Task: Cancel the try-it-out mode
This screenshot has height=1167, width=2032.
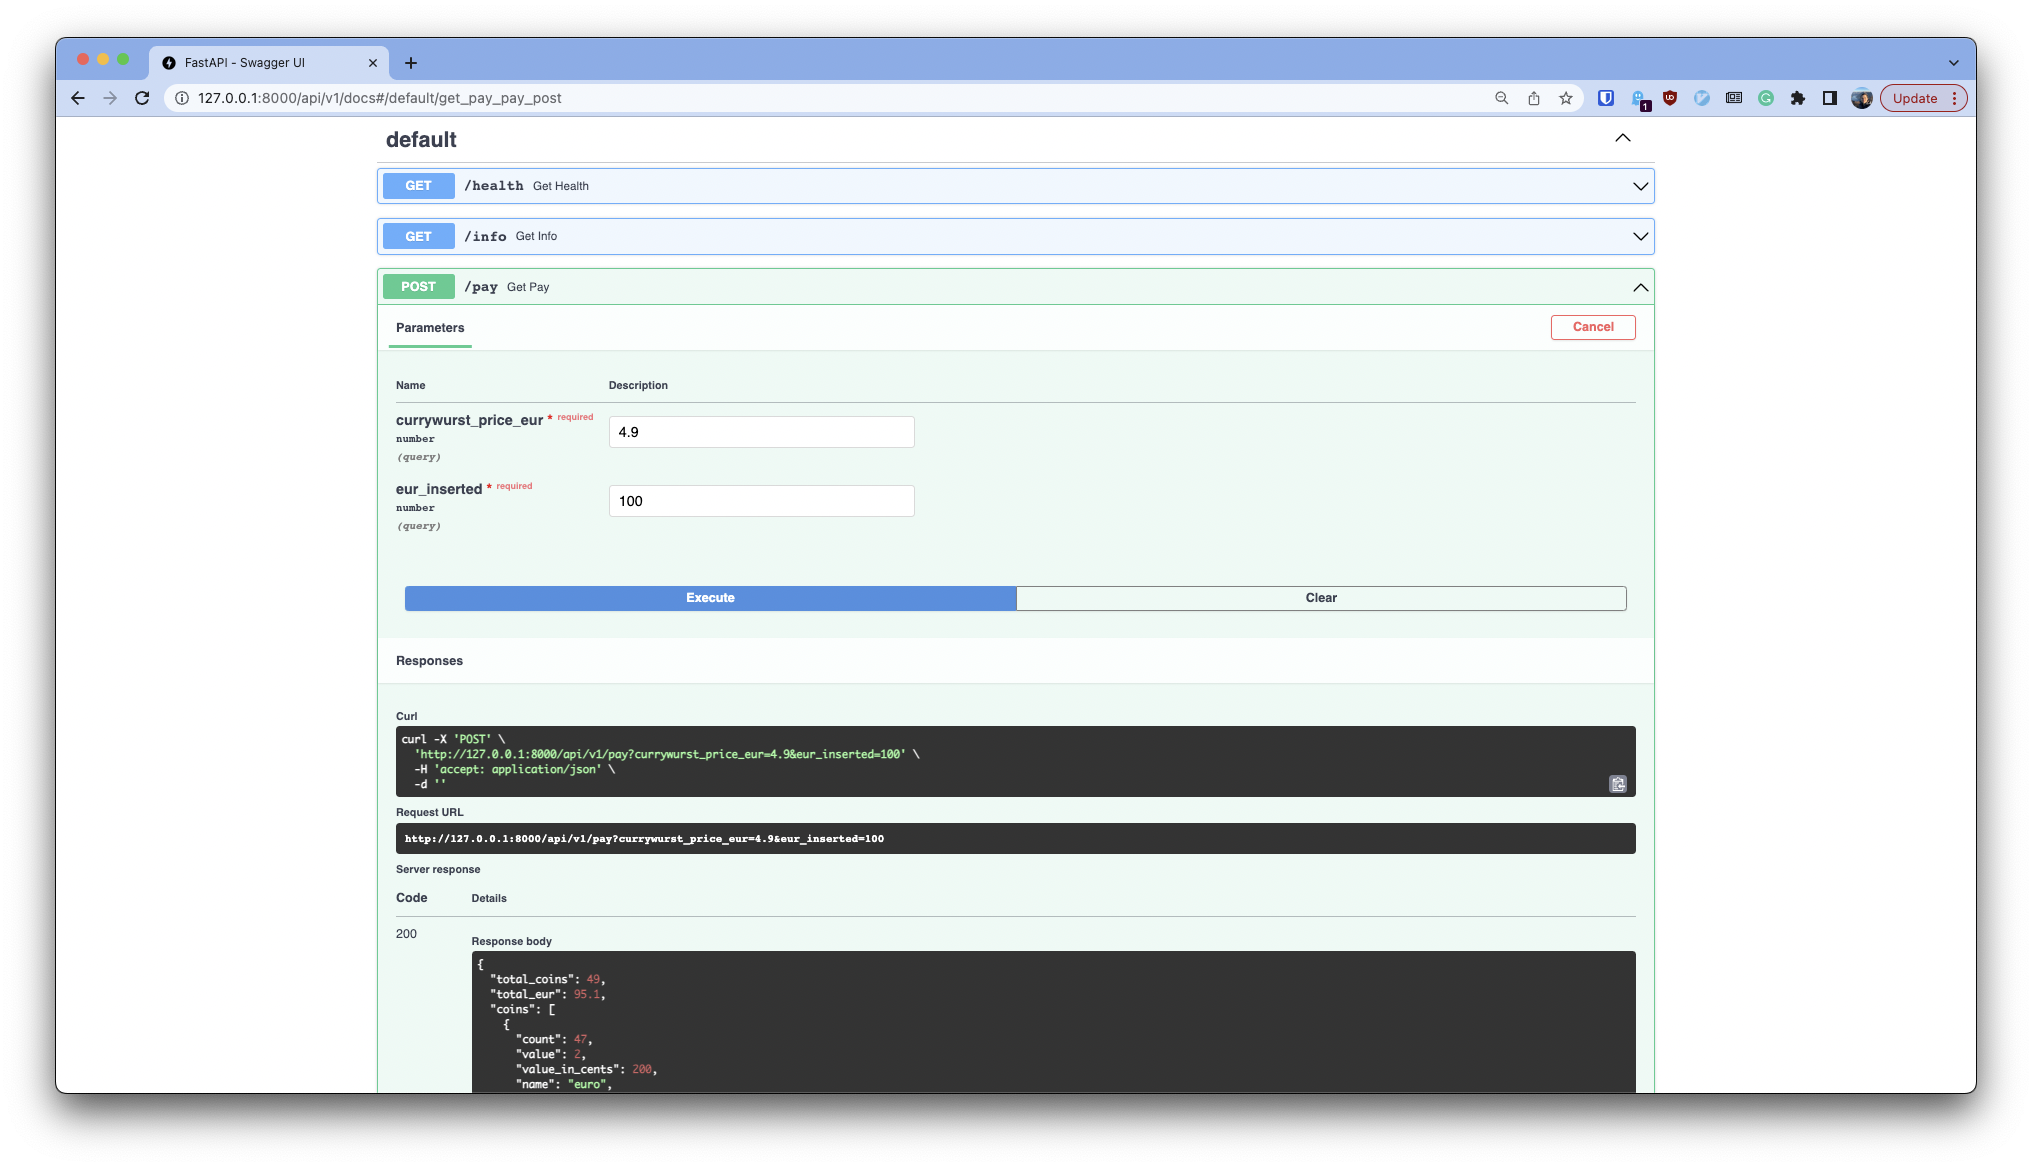Action: click(x=1593, y=327)
